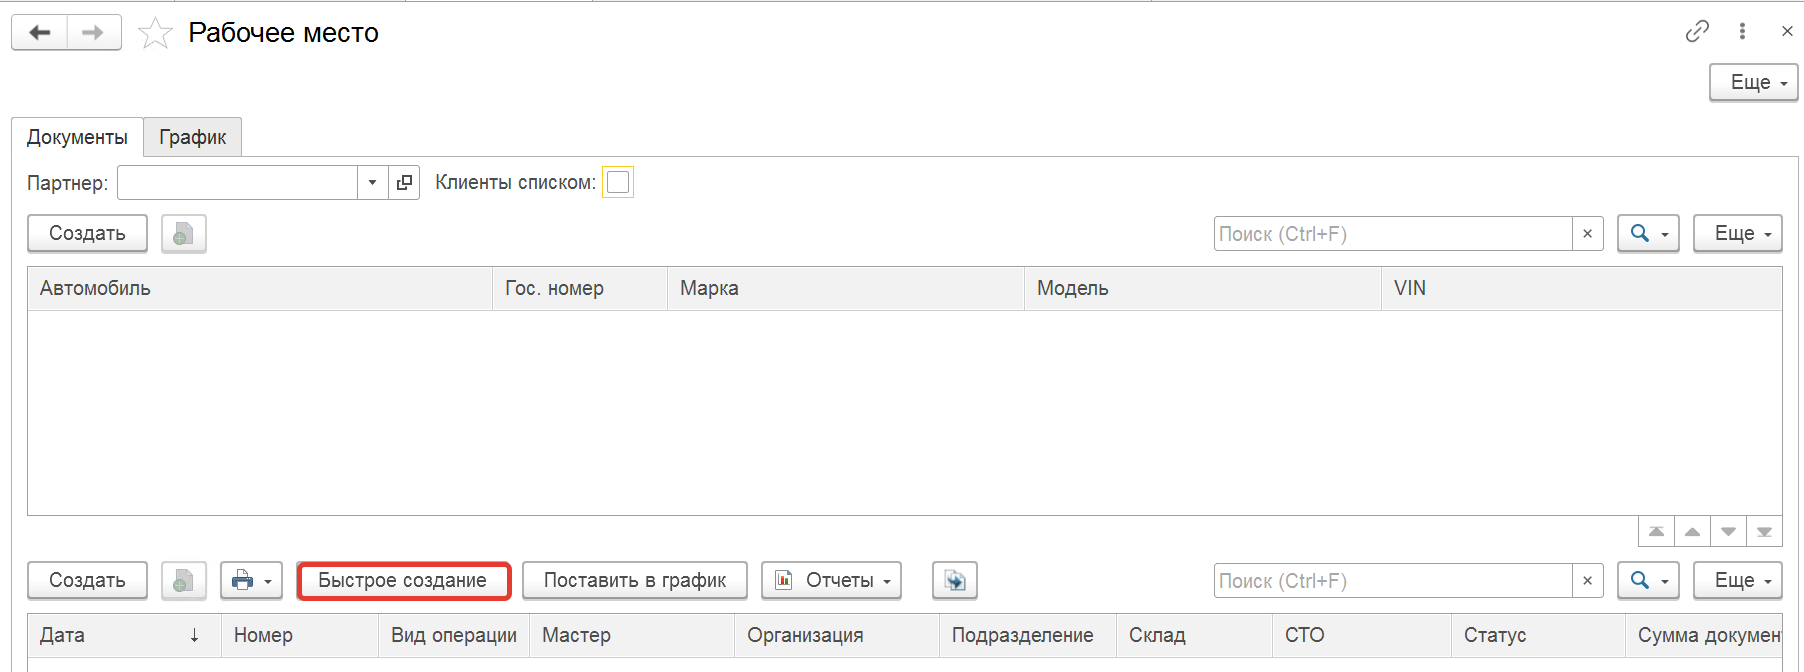The image size is (1804, 672).
Task: Click the Партнер input field
Action: pos(238,182)
